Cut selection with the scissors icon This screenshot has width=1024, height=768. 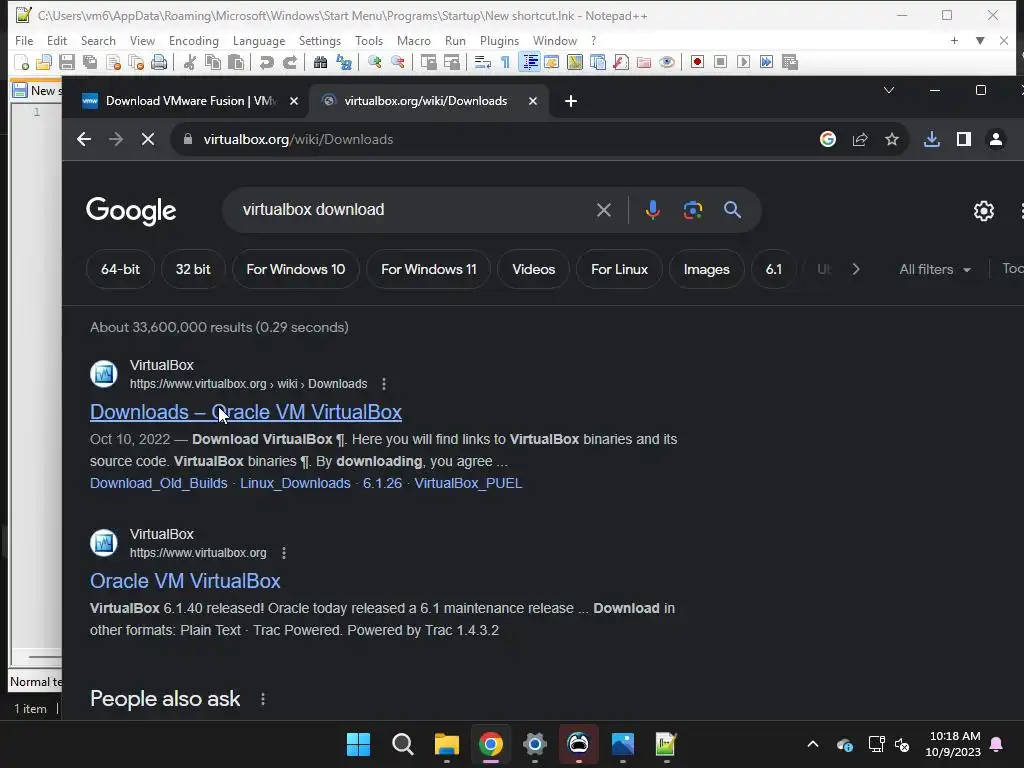click(189, 62)
